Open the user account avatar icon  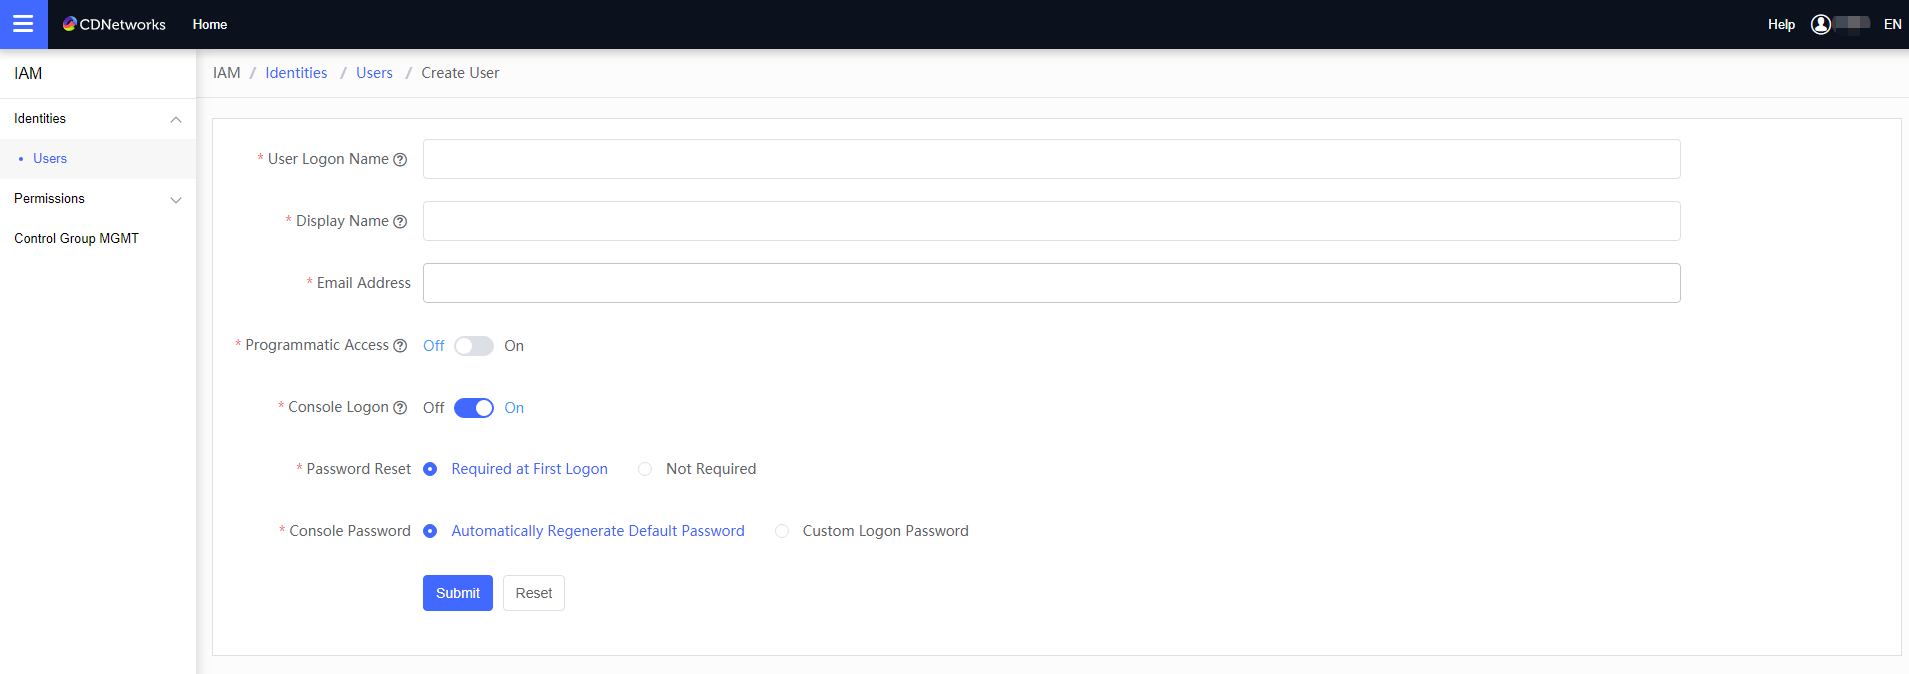tap(1820, 24)
